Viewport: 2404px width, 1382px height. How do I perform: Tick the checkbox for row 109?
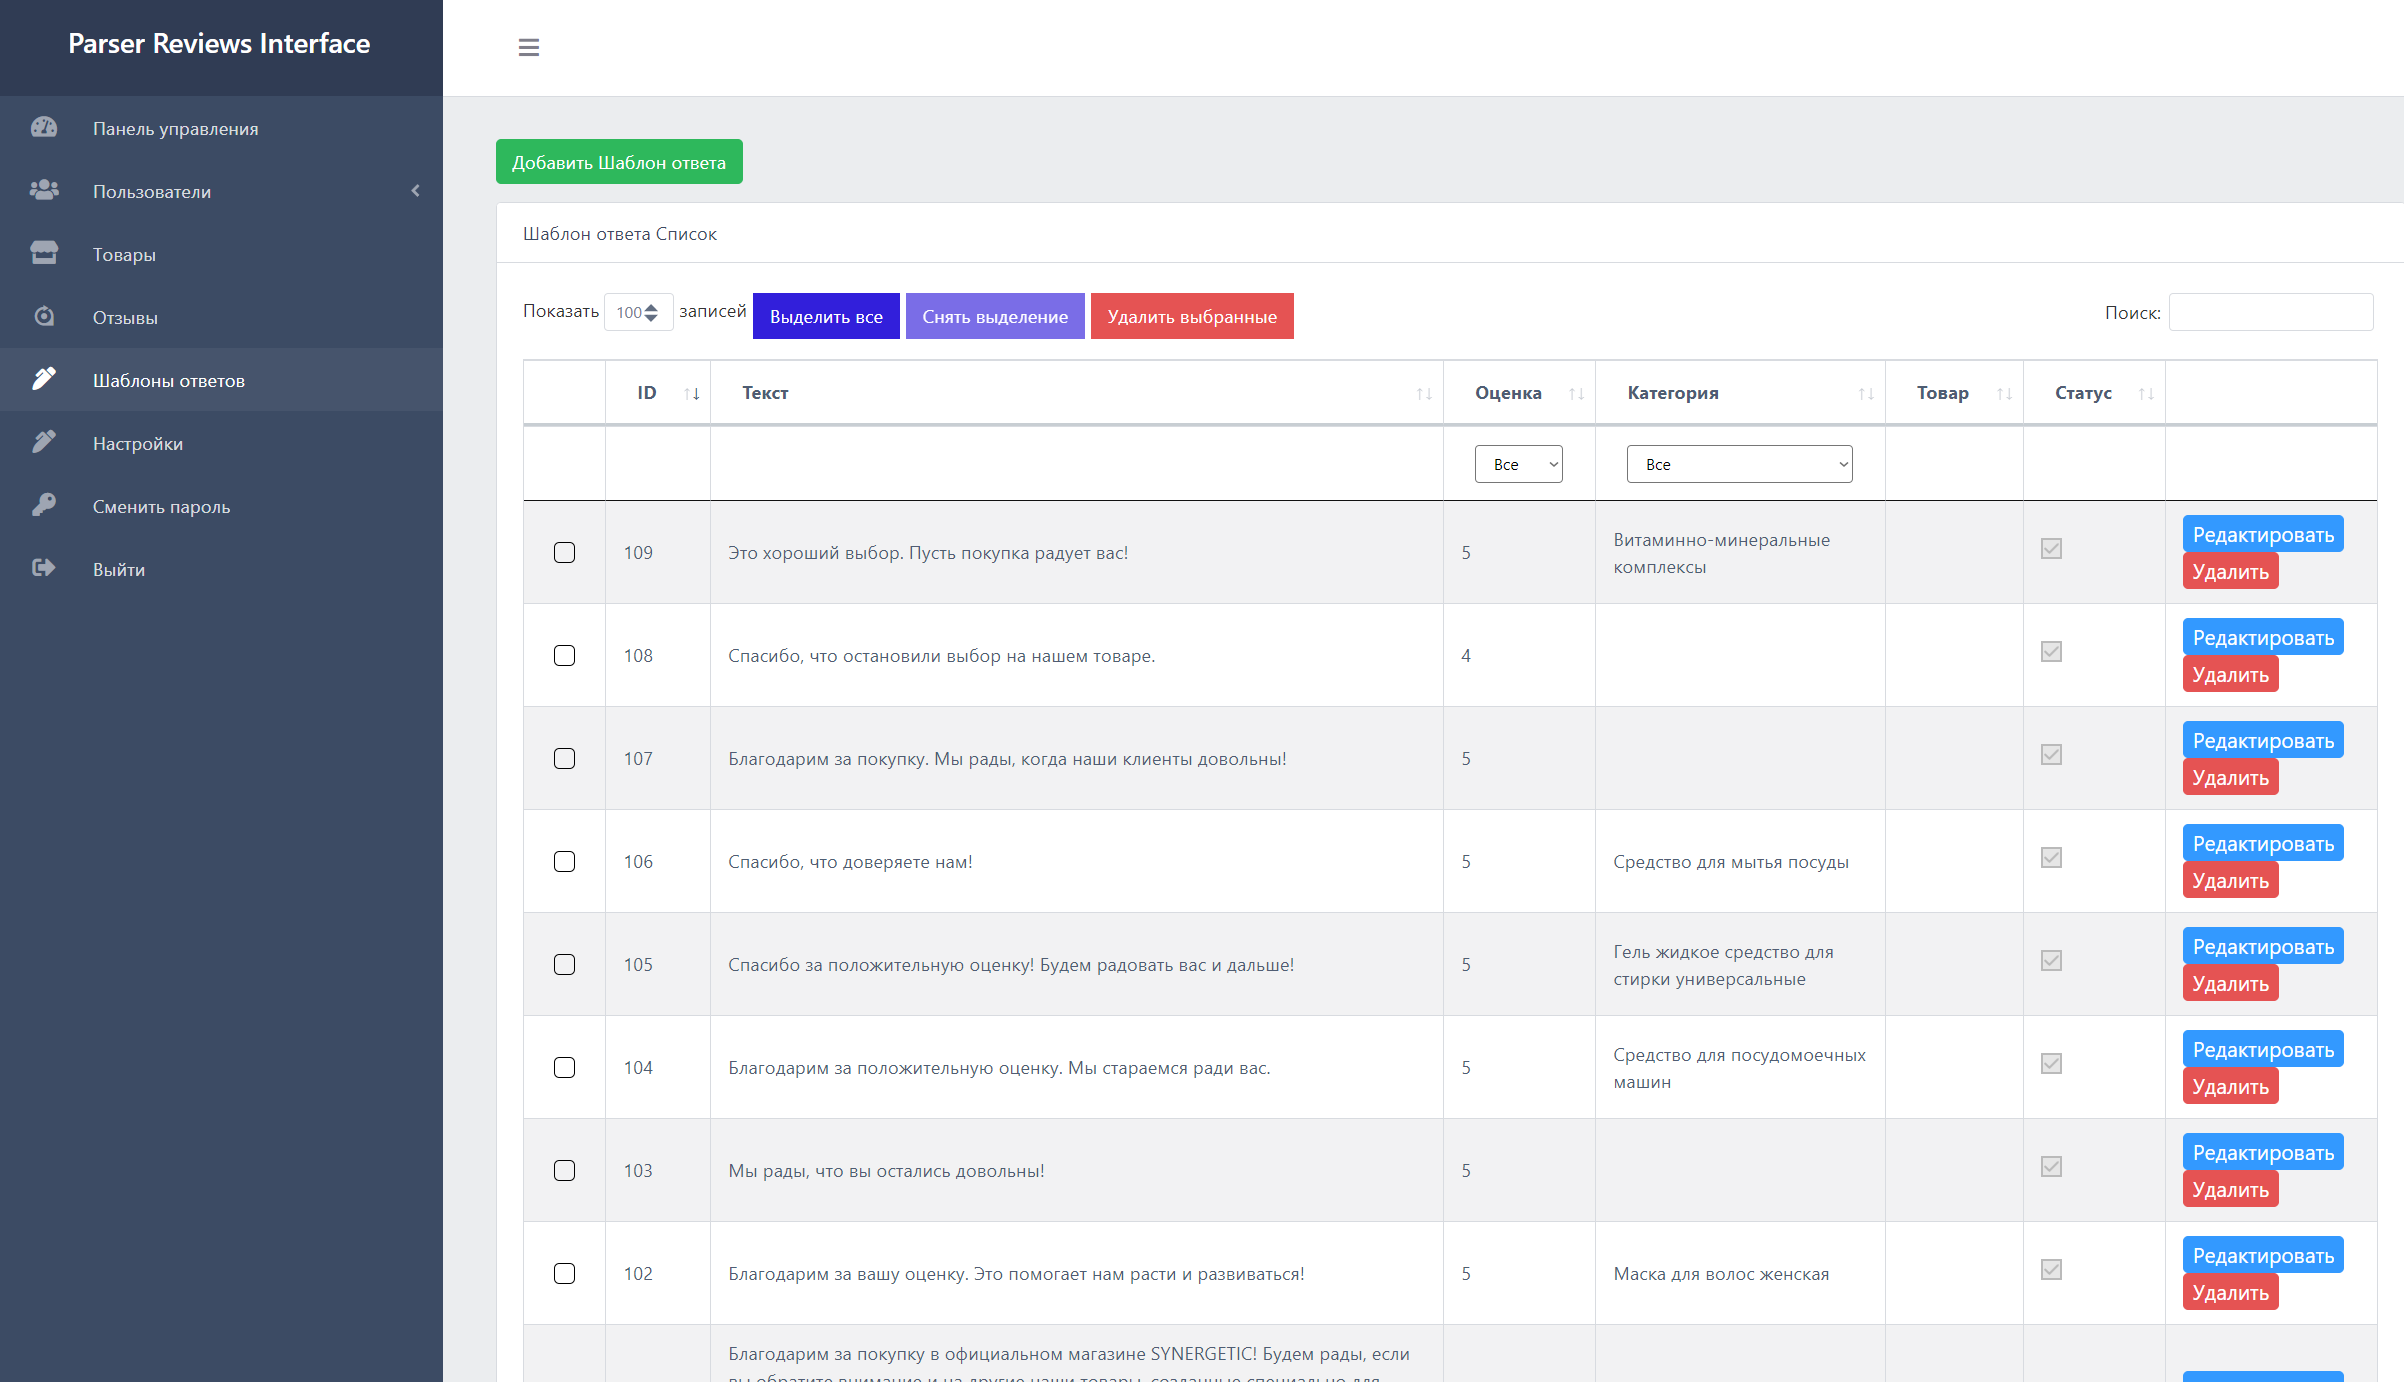tap(564, 553)
